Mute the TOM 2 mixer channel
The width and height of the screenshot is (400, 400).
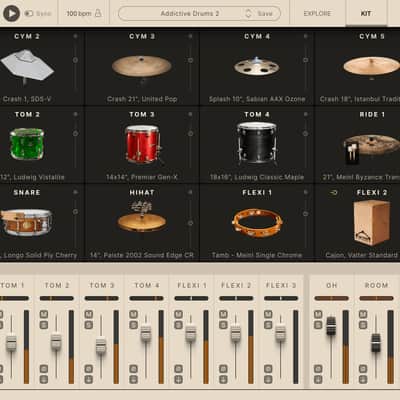(44, 314)
